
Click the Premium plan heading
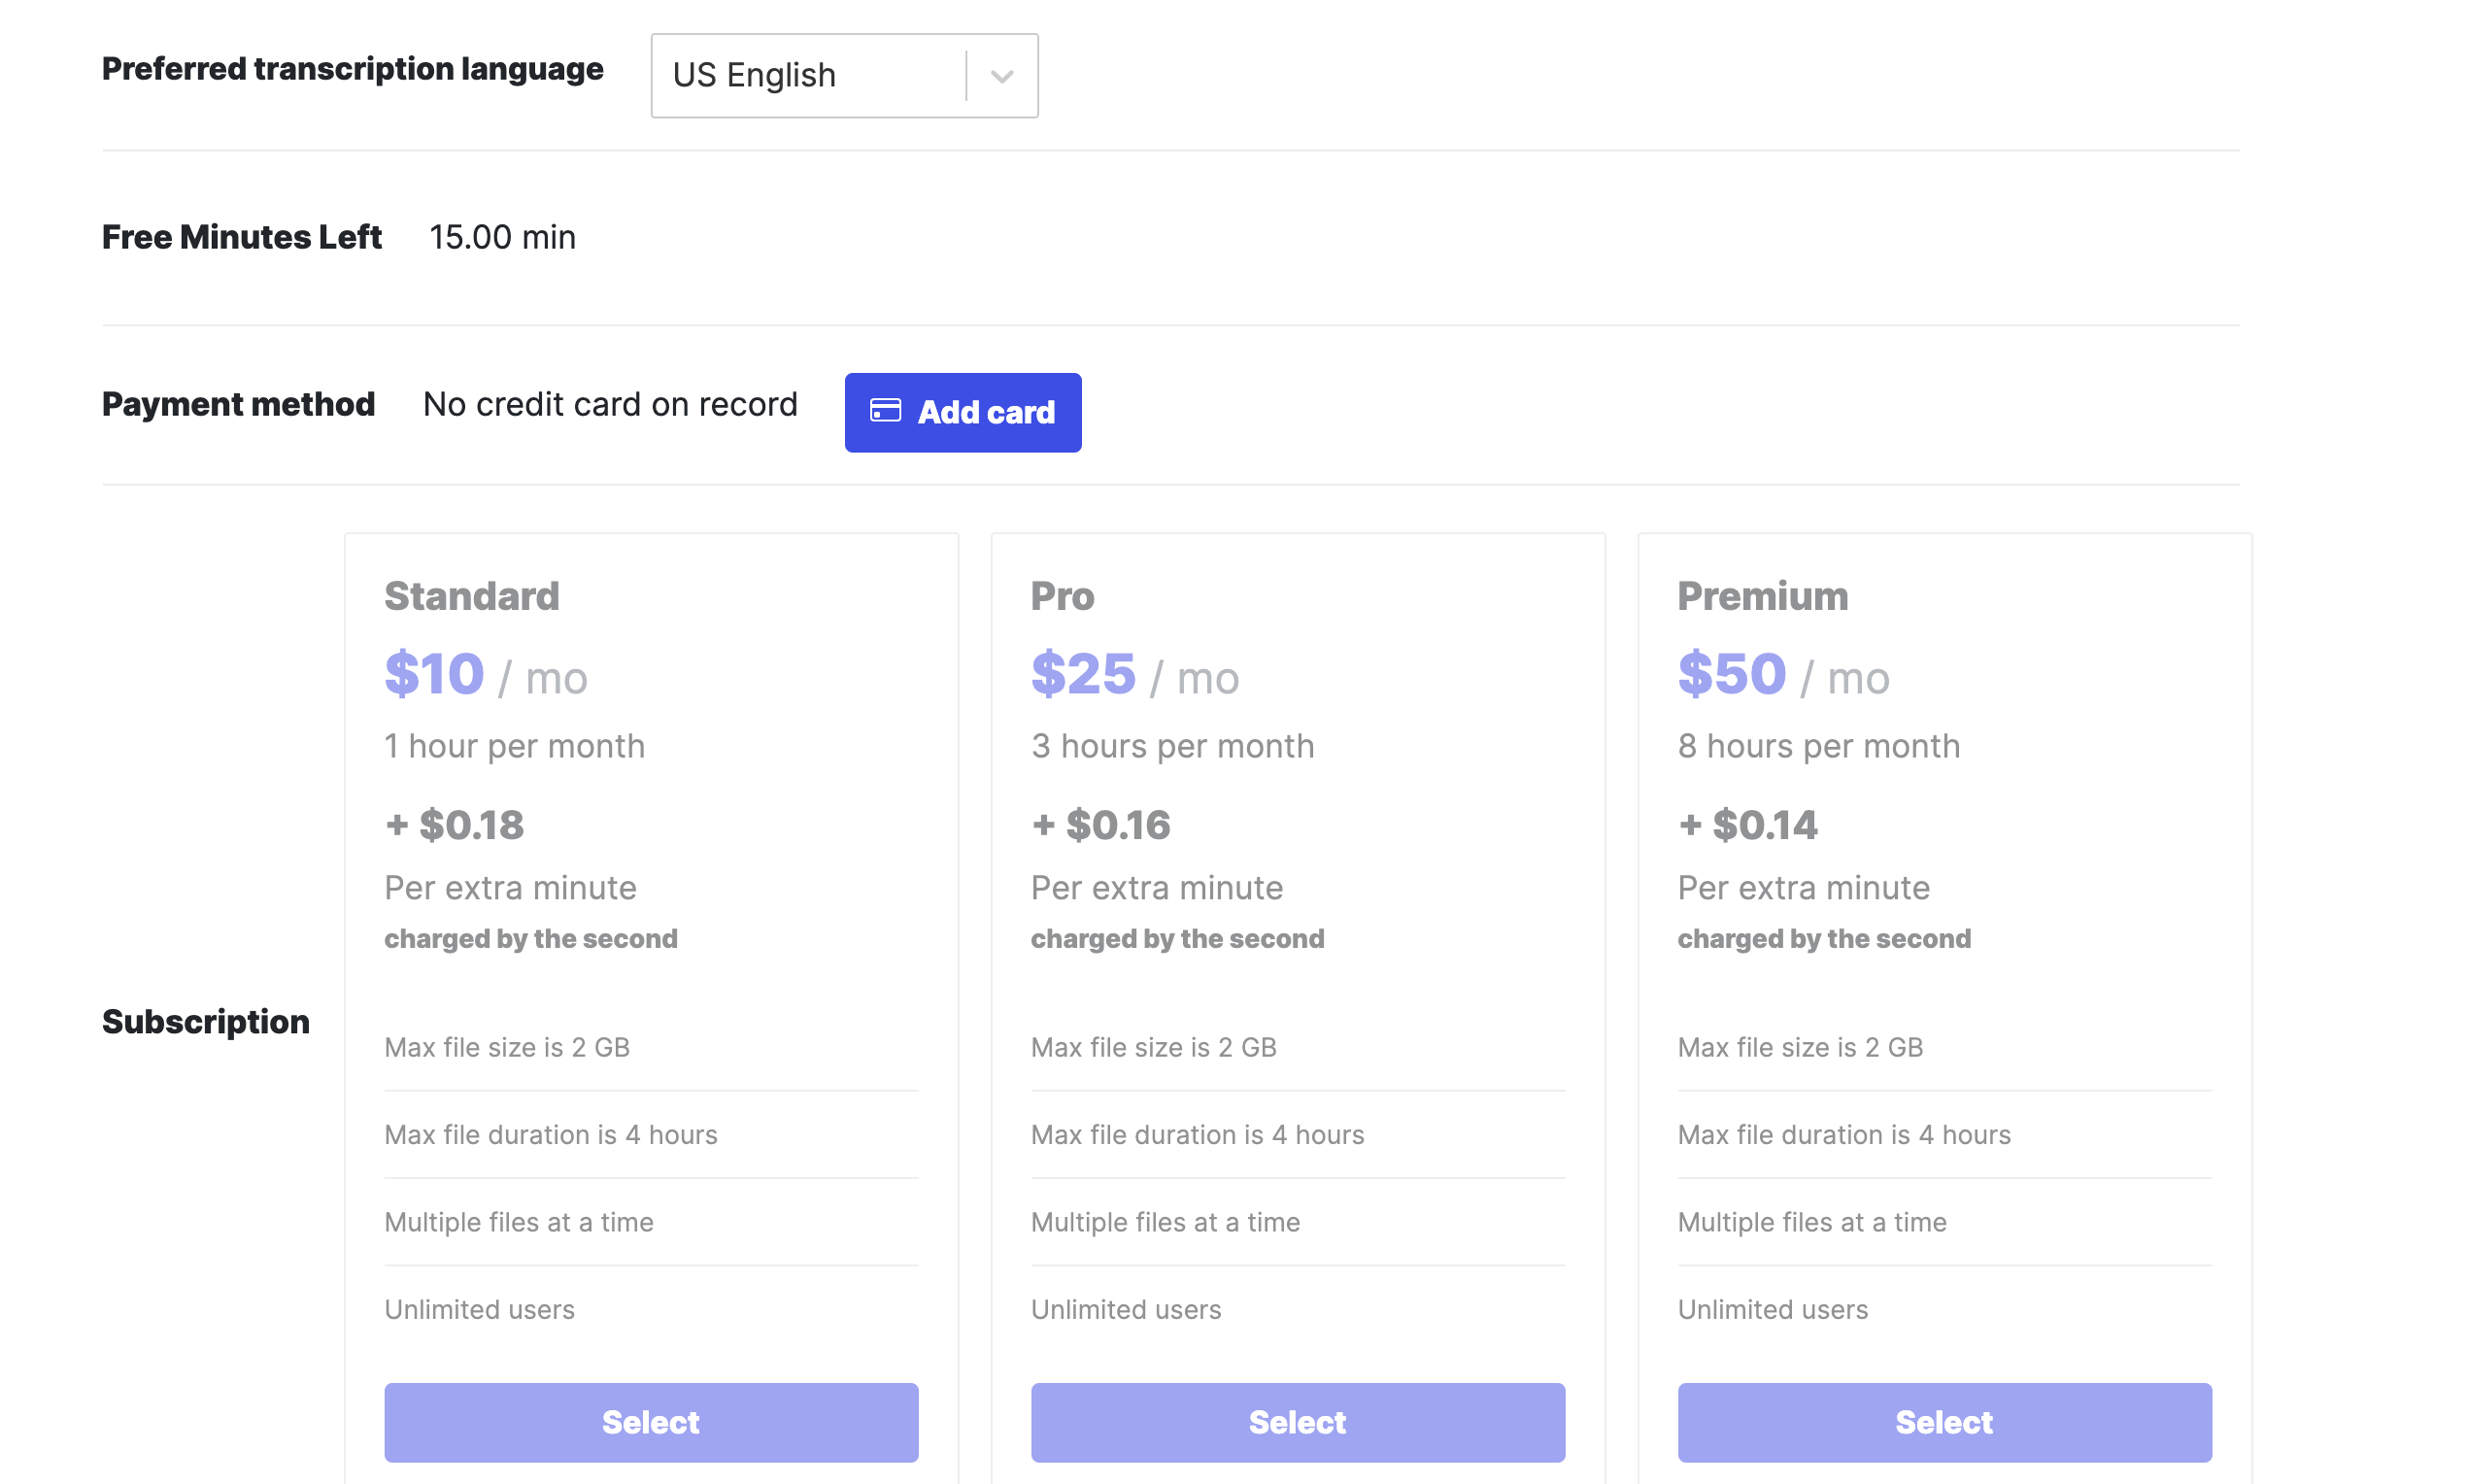(x=1762, y=596)
